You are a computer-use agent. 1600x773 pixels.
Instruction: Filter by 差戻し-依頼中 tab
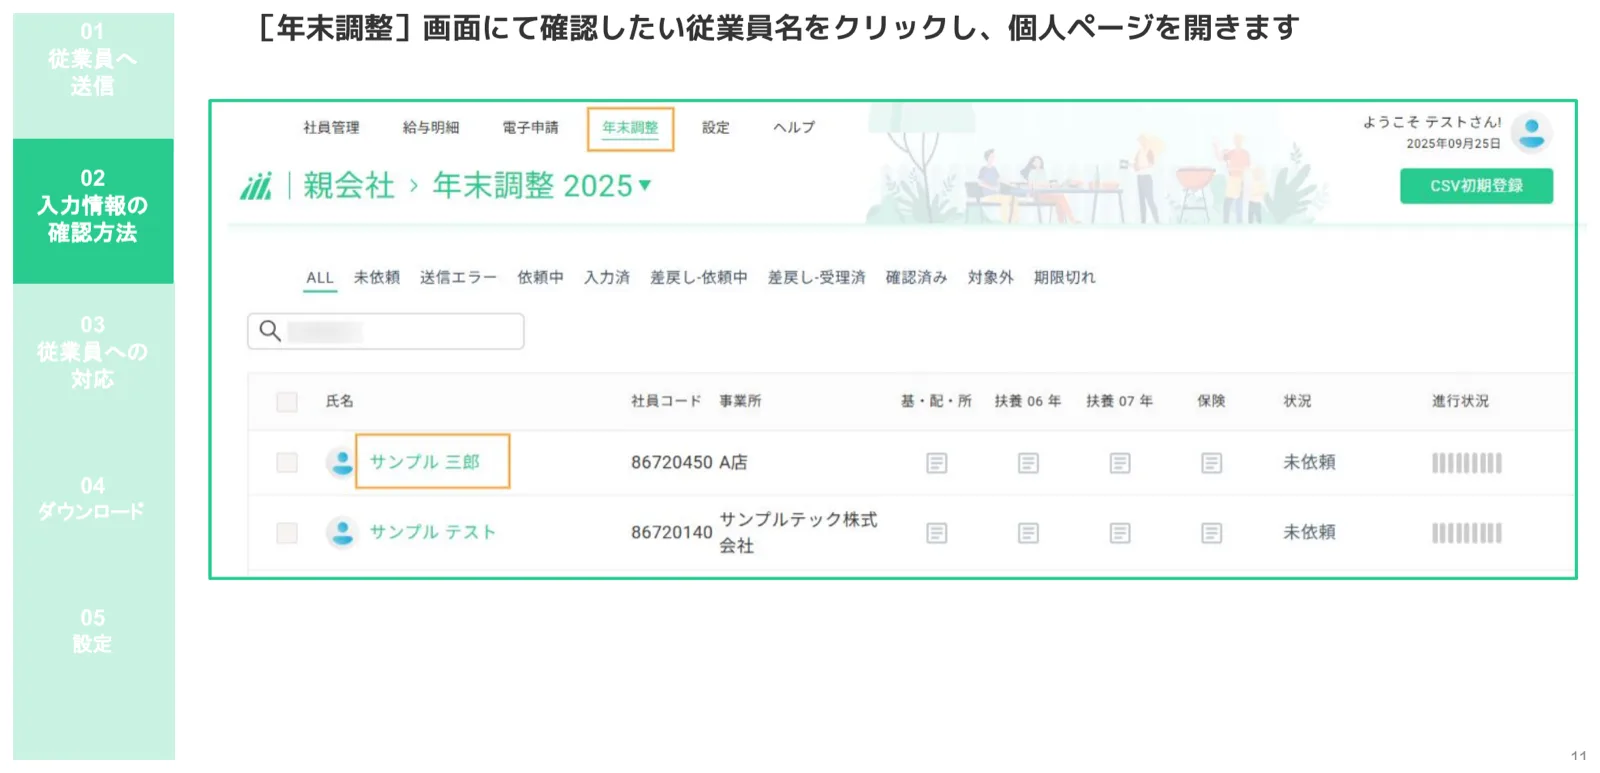pos(699,278)
